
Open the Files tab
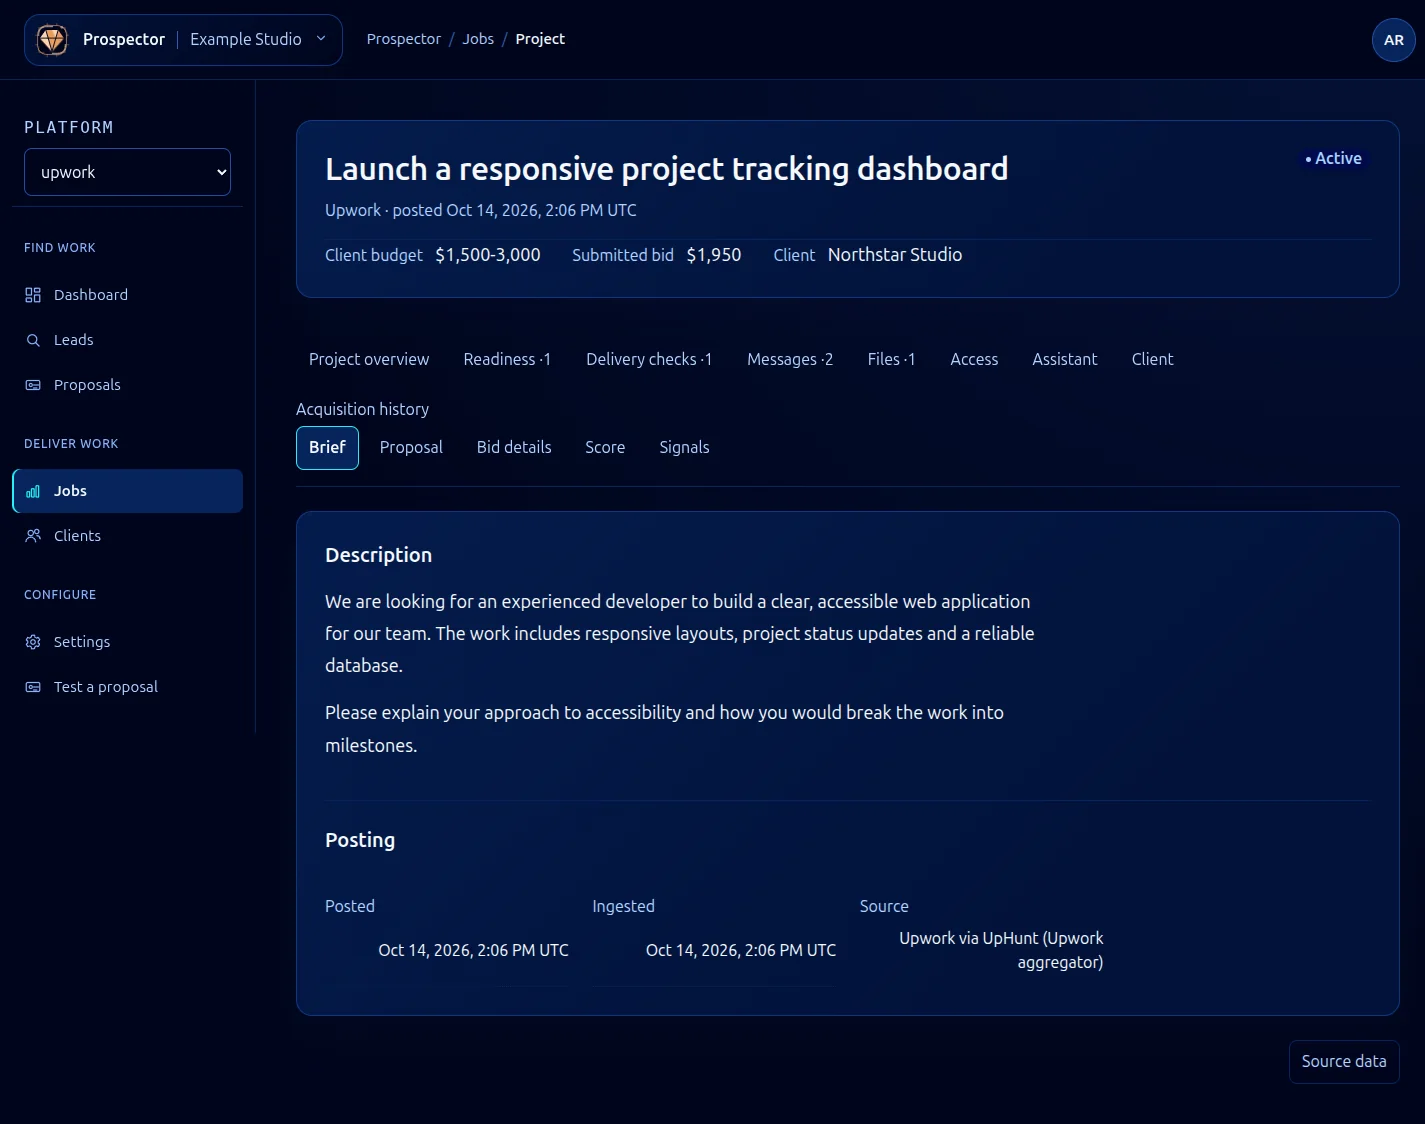(x=891, y=359)
